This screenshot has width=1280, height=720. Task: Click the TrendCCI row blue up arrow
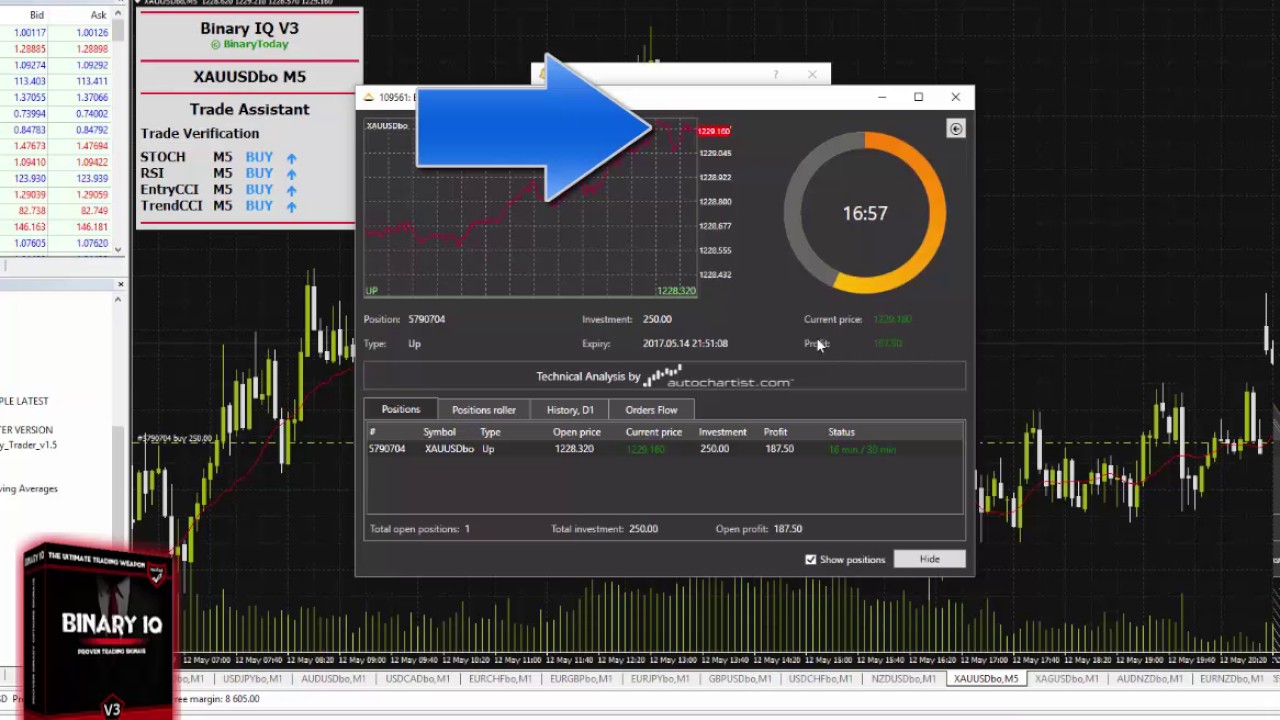pyautogui.click(x=291, y=206)
